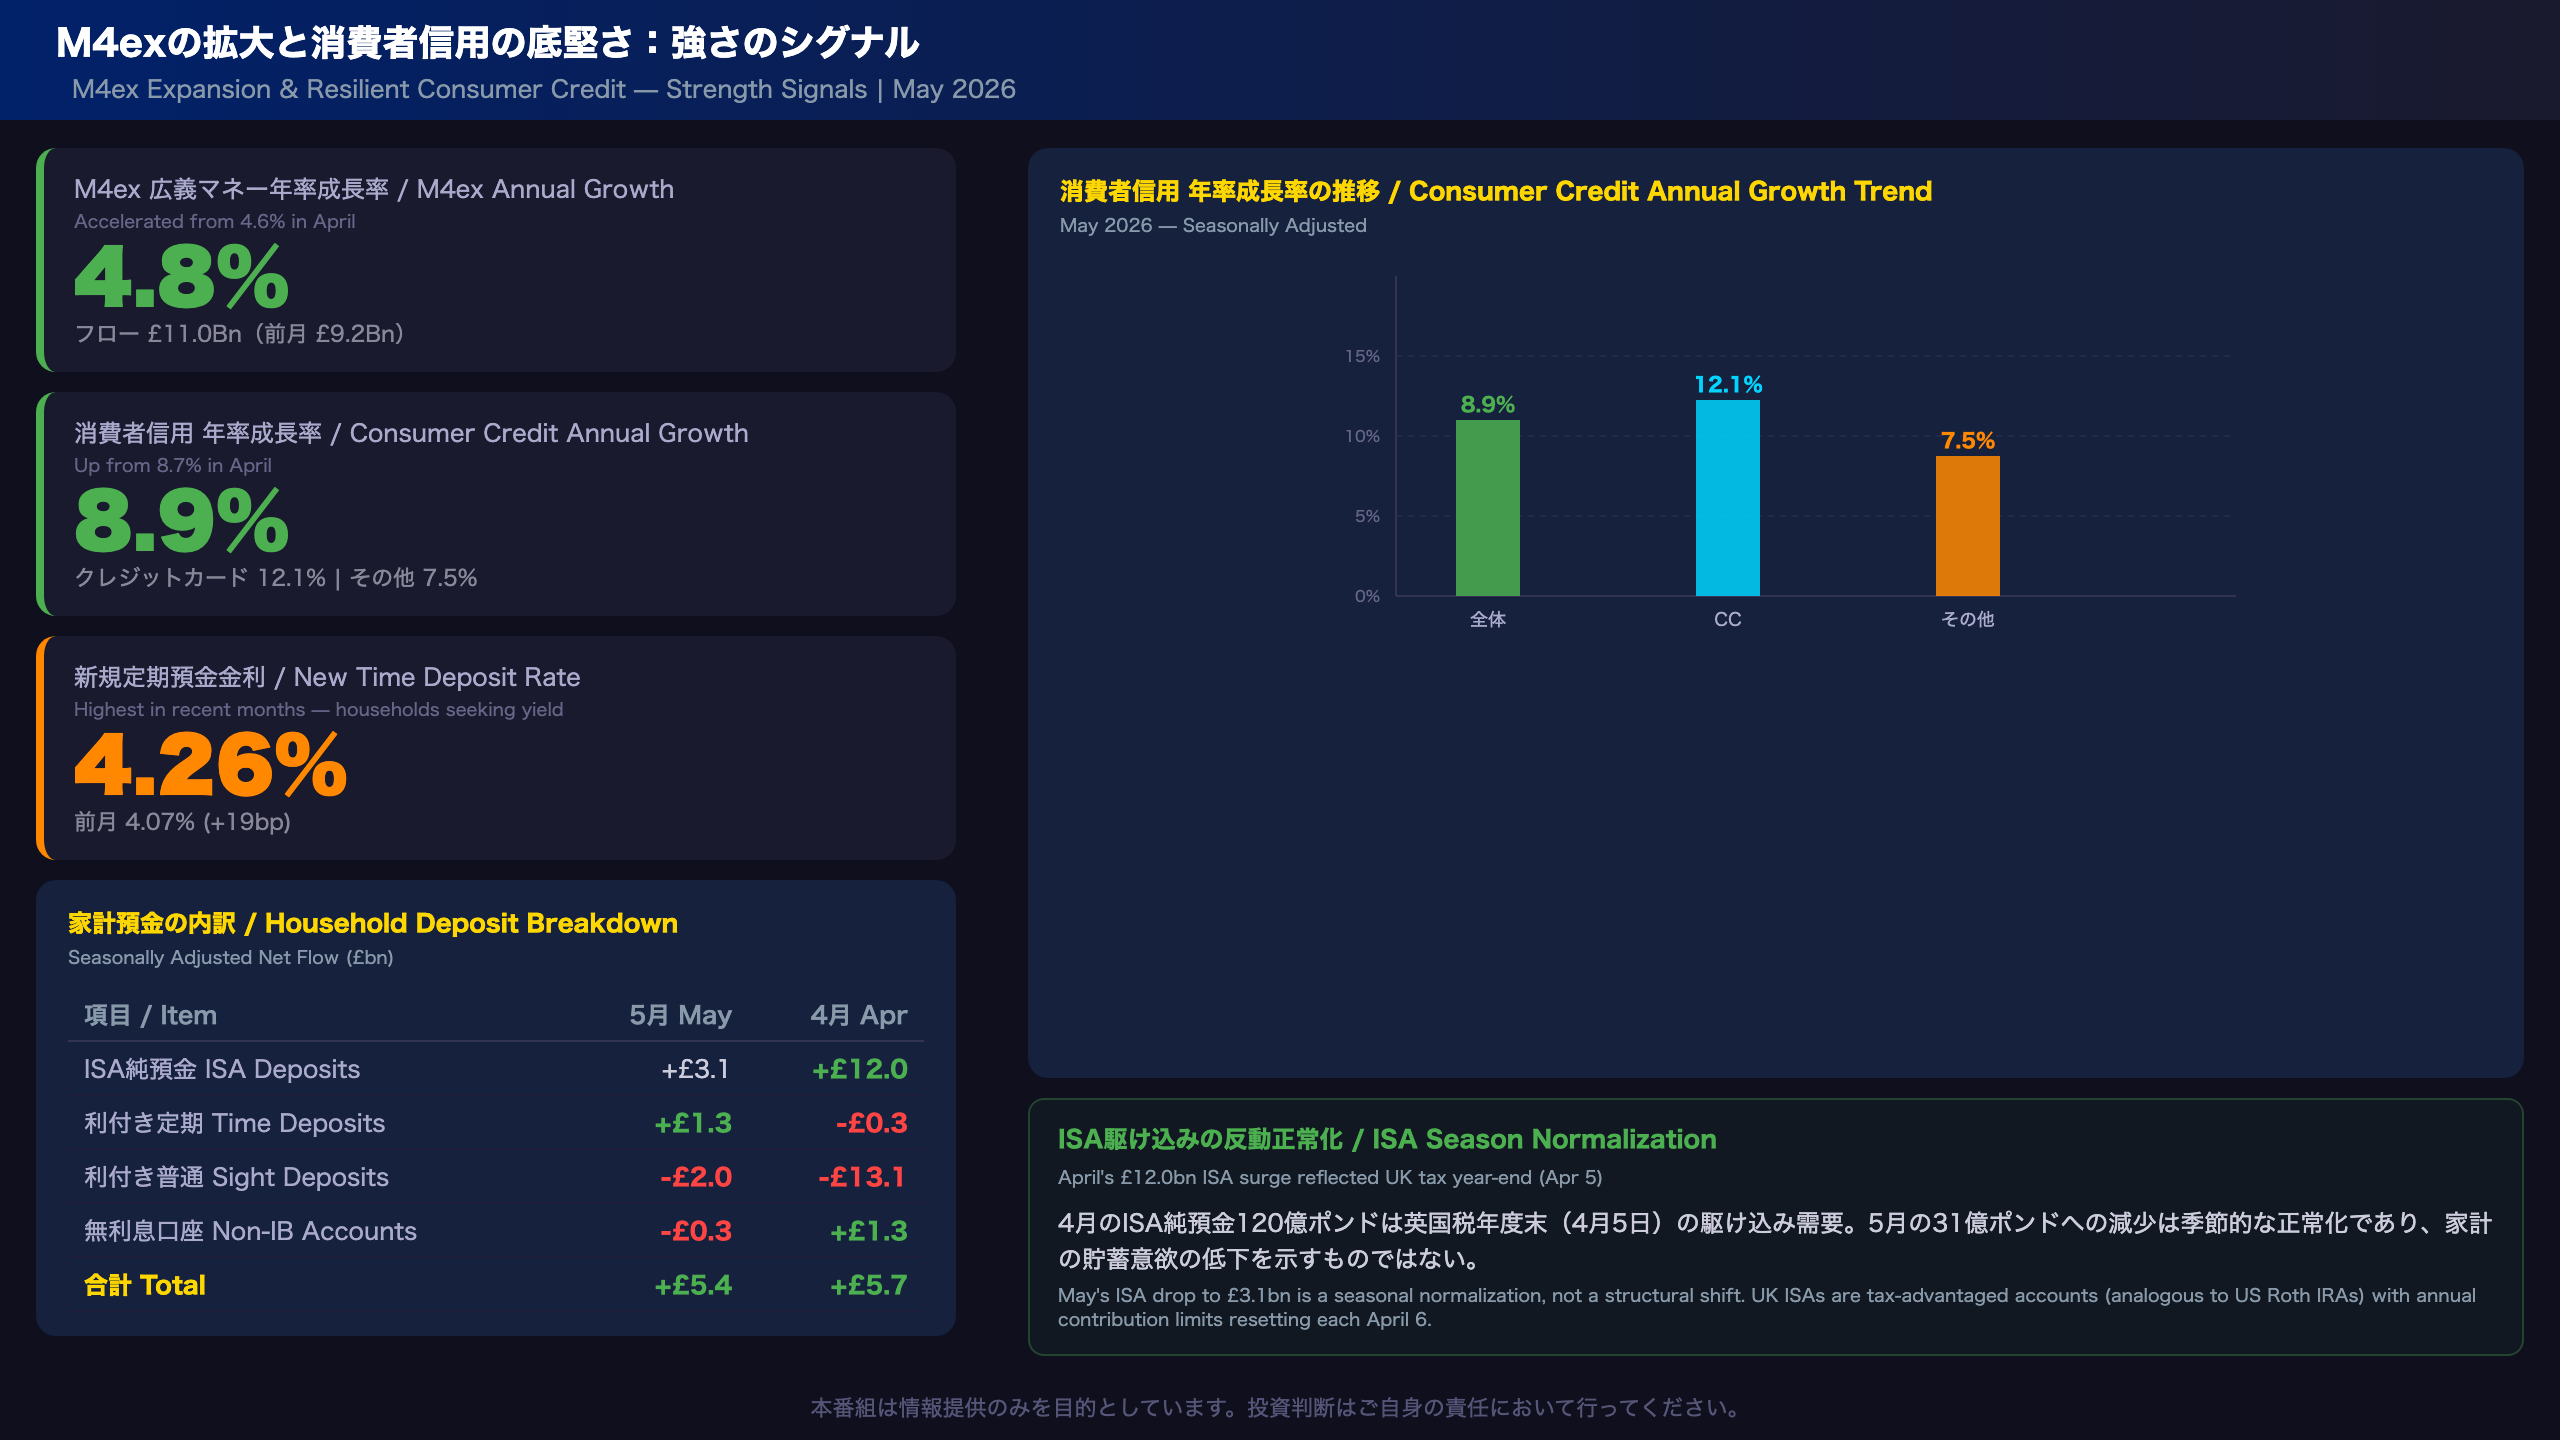Select the 'Sight Deposits' row label
The height and width of the screenshot is (1440, 2560).
[236, 1177]
